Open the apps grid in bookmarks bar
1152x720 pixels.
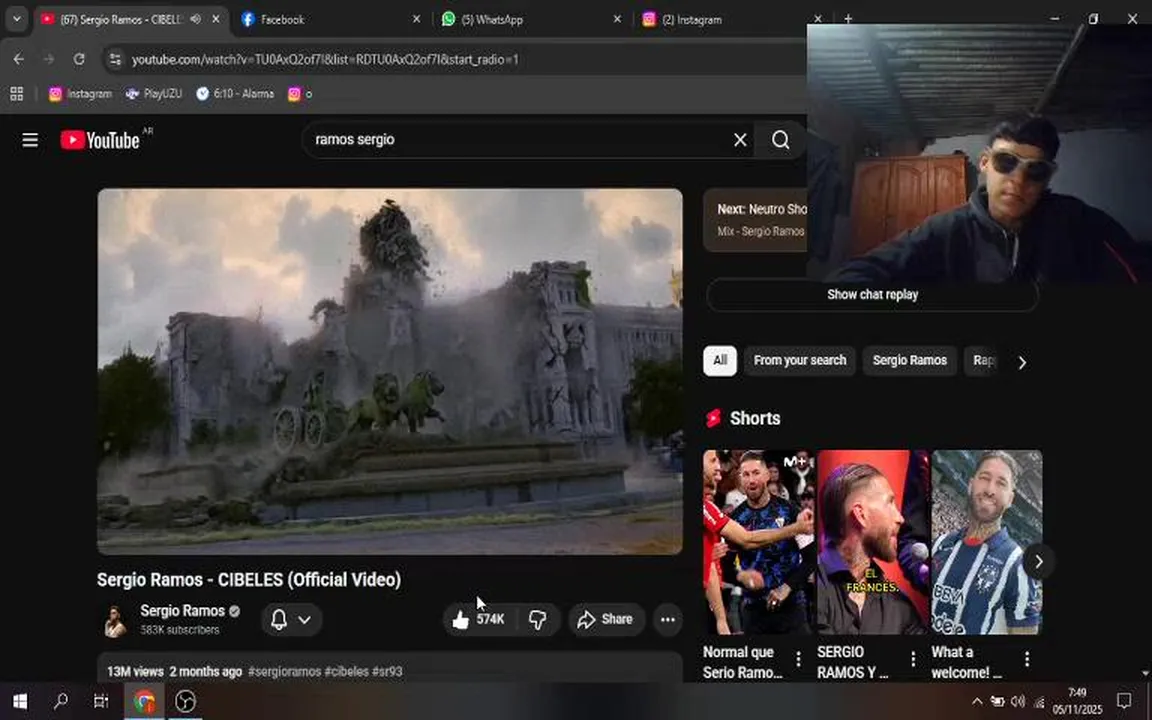(x=17, y=94)
